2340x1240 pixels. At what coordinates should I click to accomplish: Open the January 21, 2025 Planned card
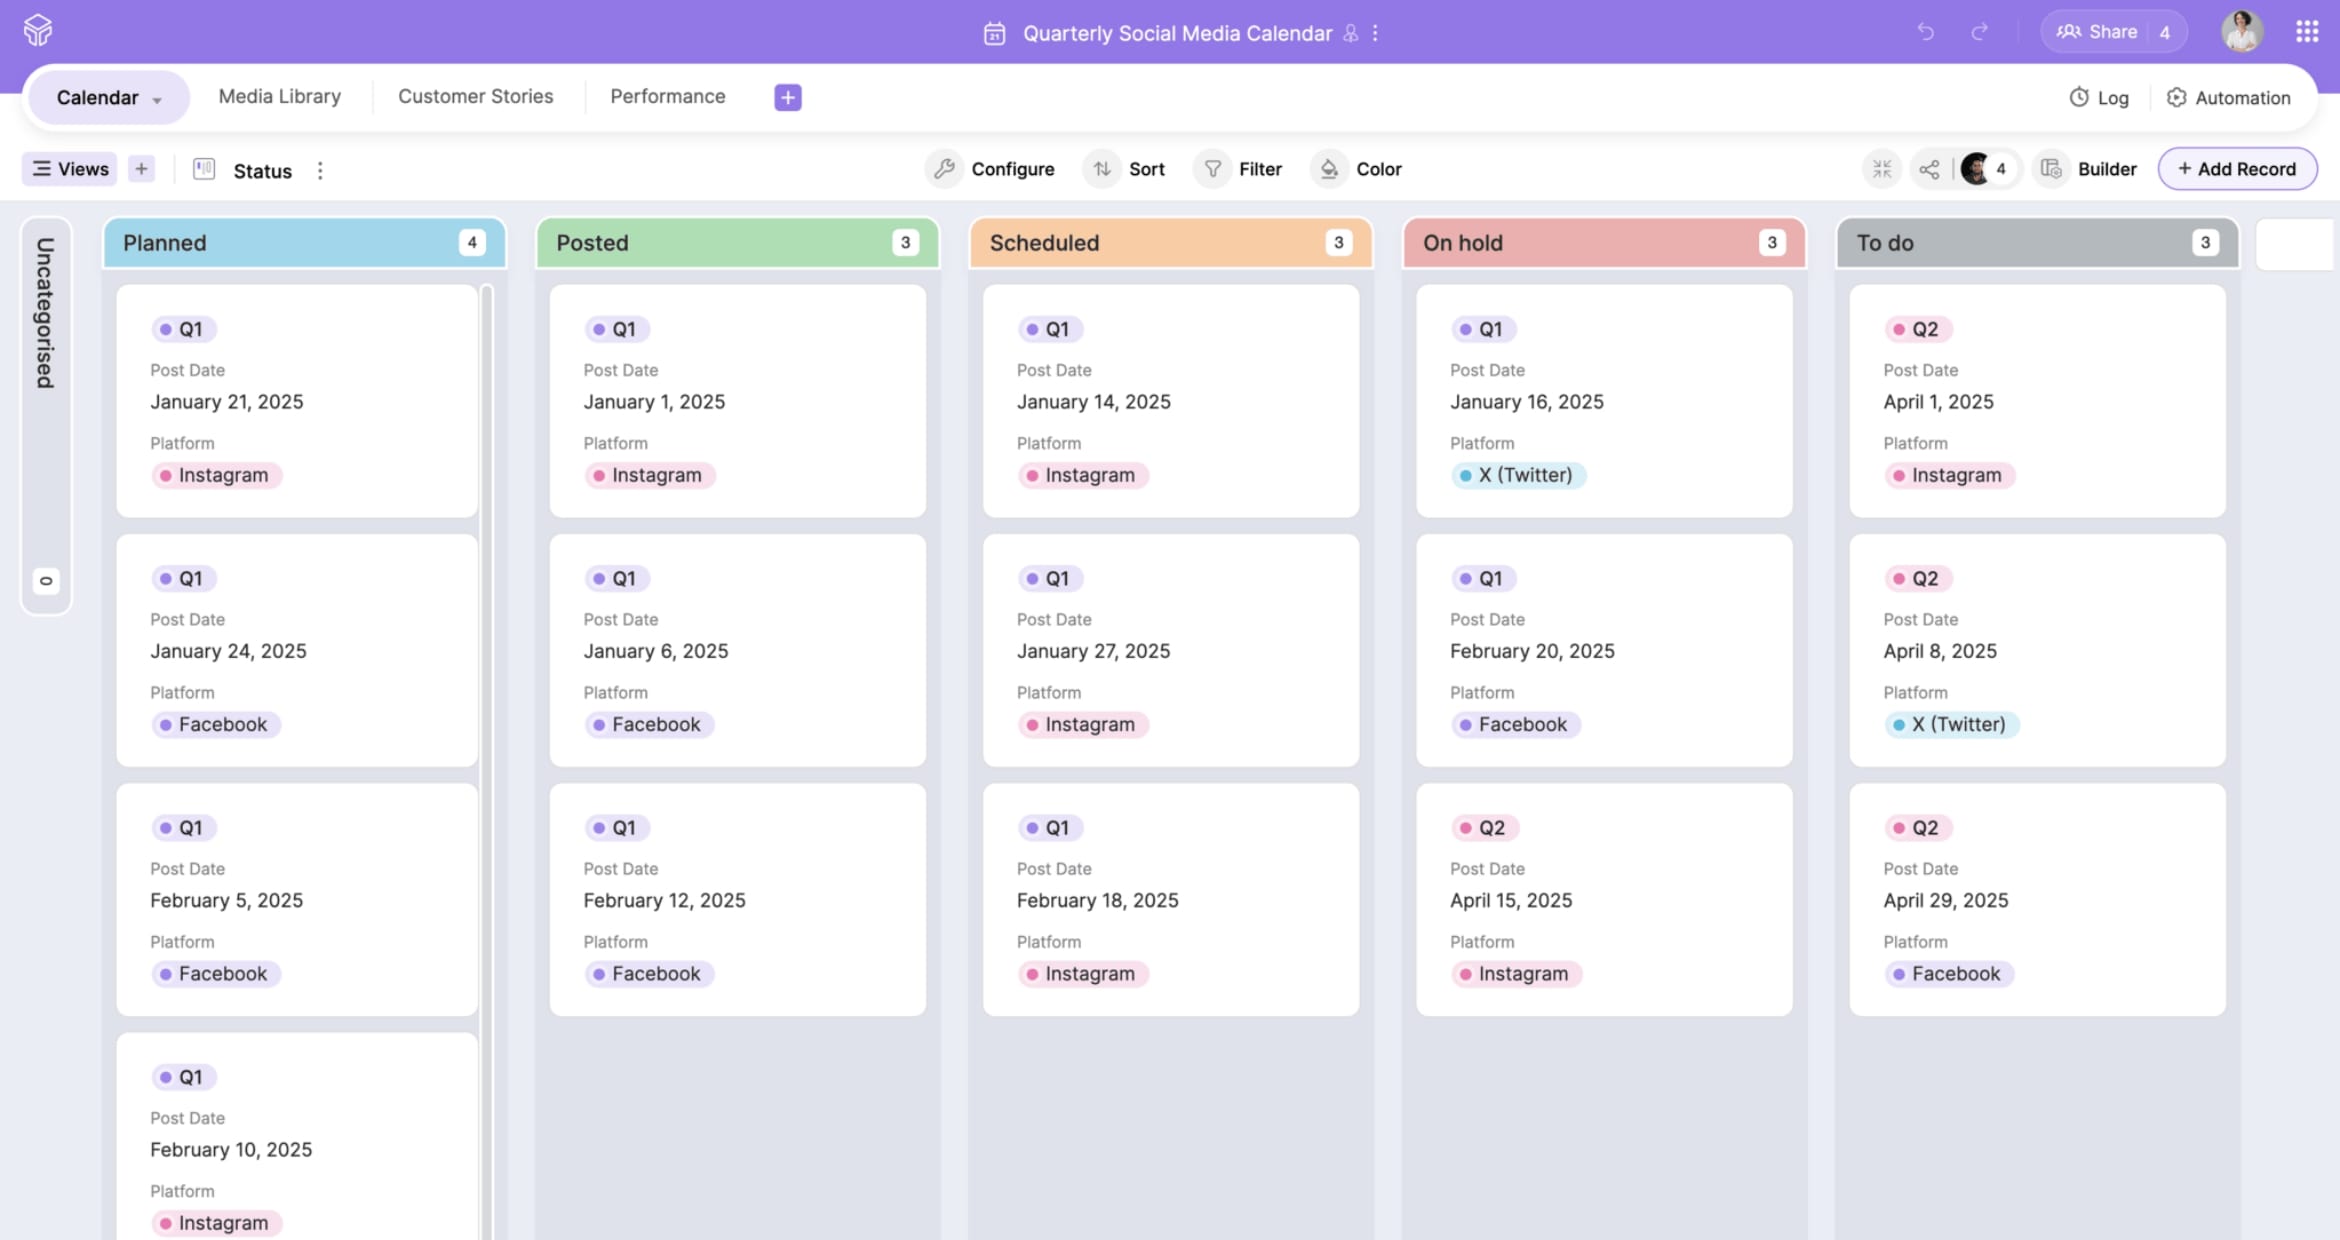coord(297,401)
